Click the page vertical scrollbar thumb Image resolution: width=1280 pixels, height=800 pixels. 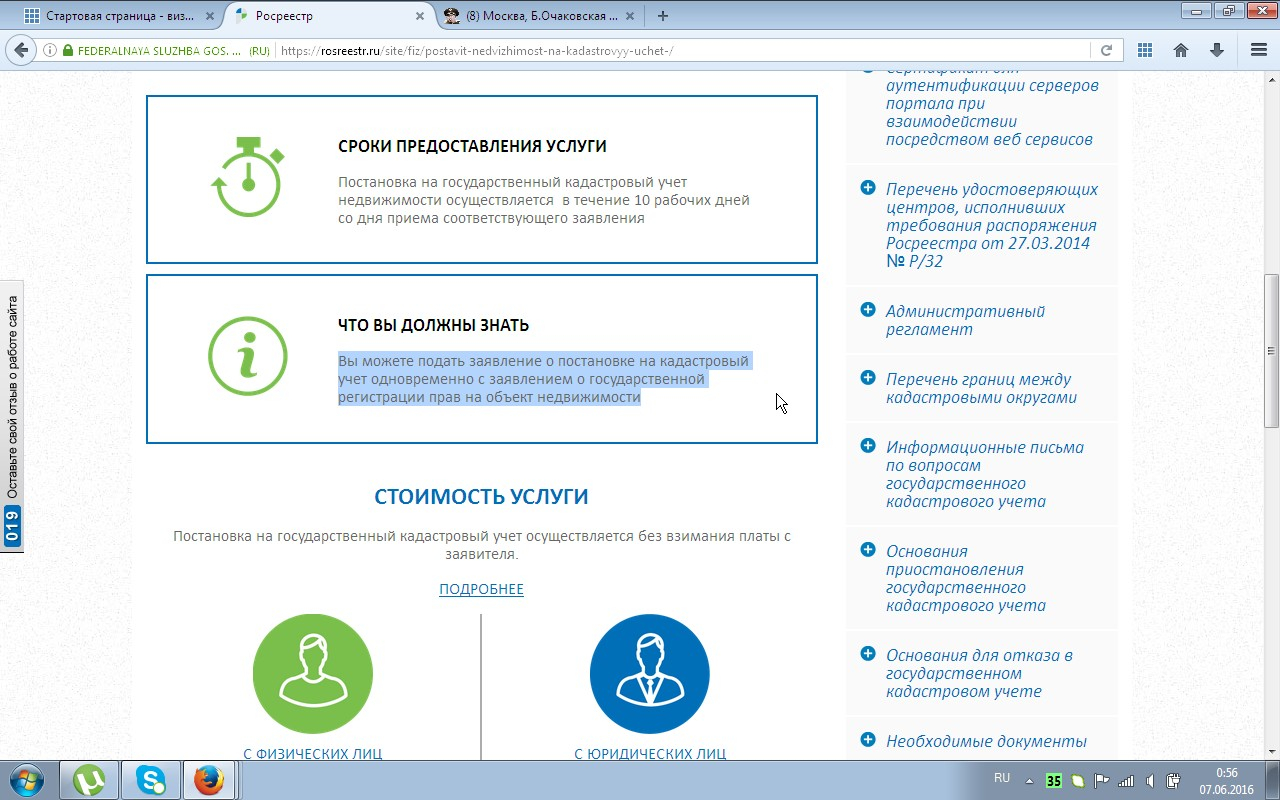tap(1271, 350)
